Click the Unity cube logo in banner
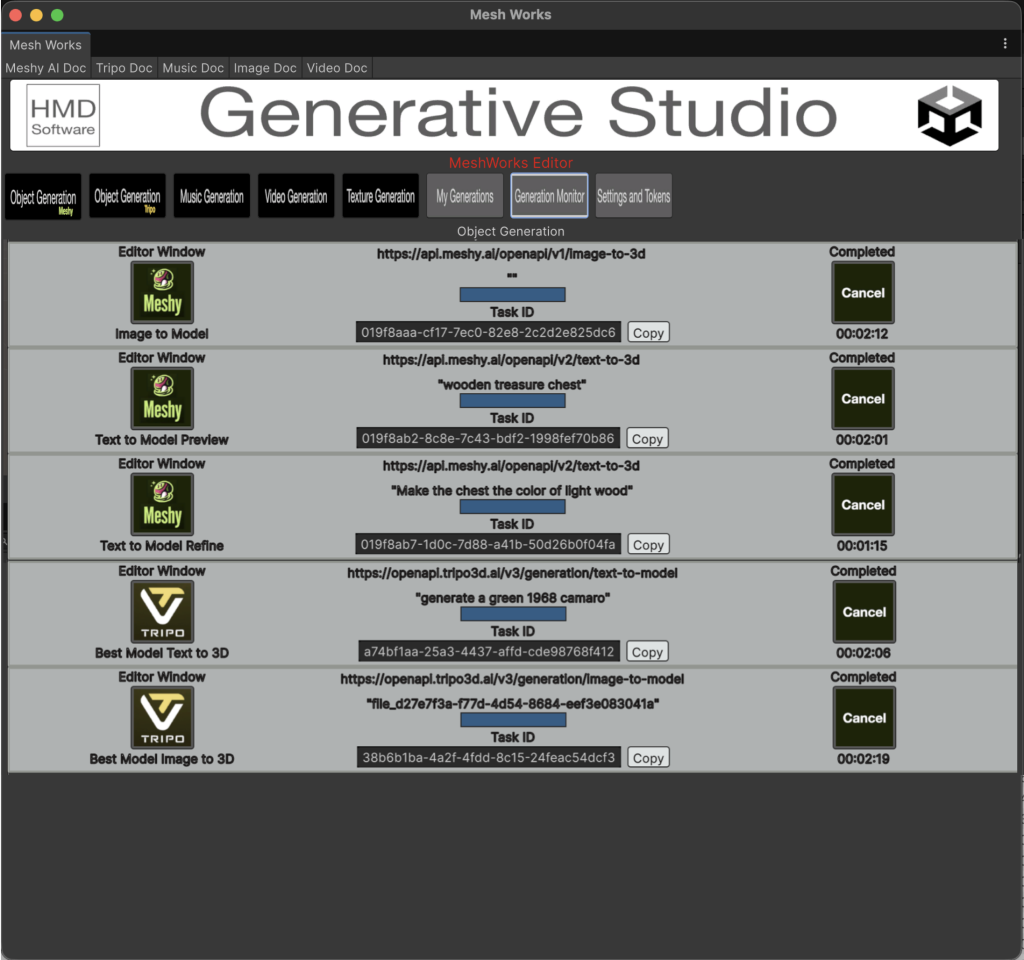 pyautogui.click(x=950, y=116)
